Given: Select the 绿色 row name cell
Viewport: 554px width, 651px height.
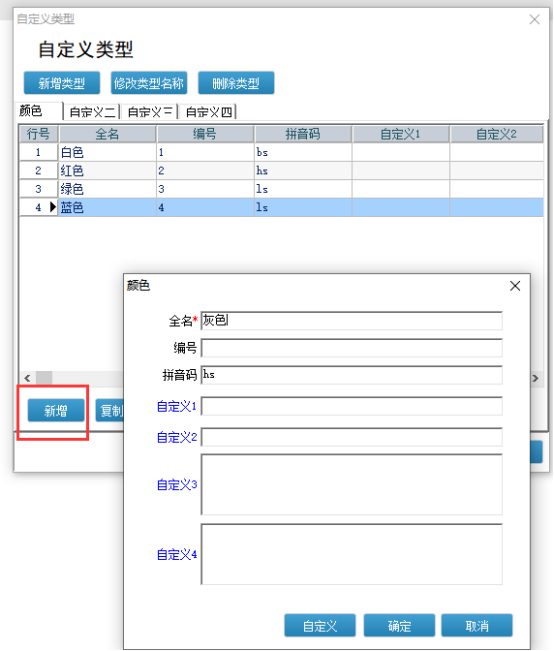Looking at the screenshot, I should pyautogui.click(x=107, y=189).
